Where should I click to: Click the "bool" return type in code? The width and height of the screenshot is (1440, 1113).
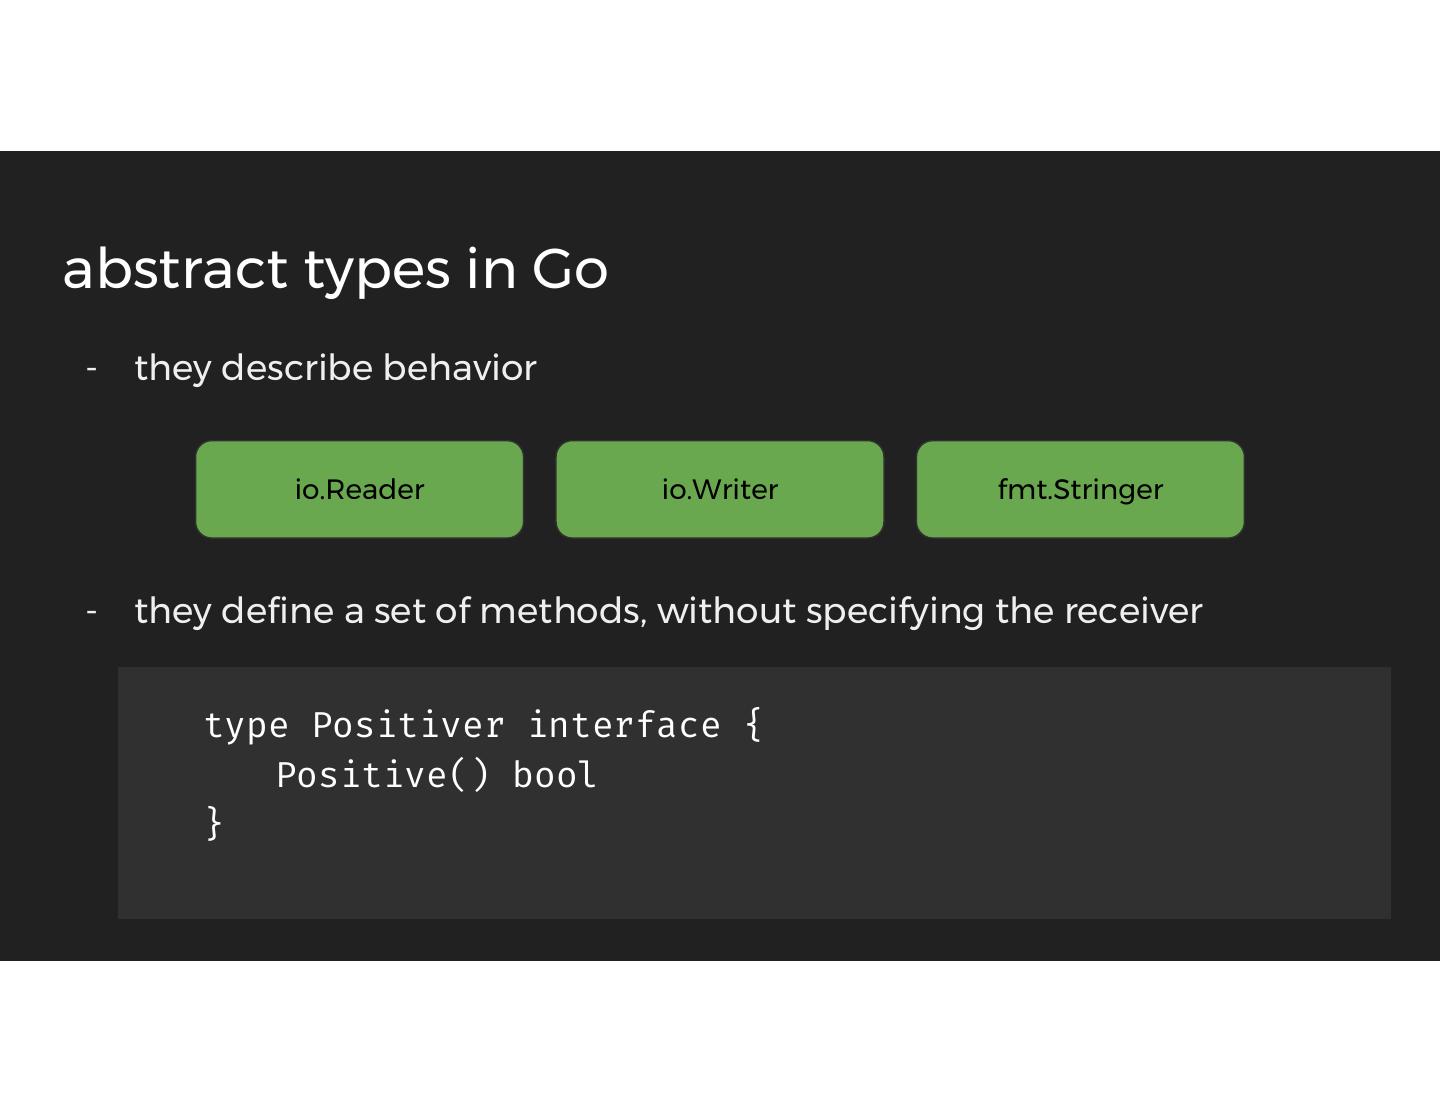(x=554, y=775)
